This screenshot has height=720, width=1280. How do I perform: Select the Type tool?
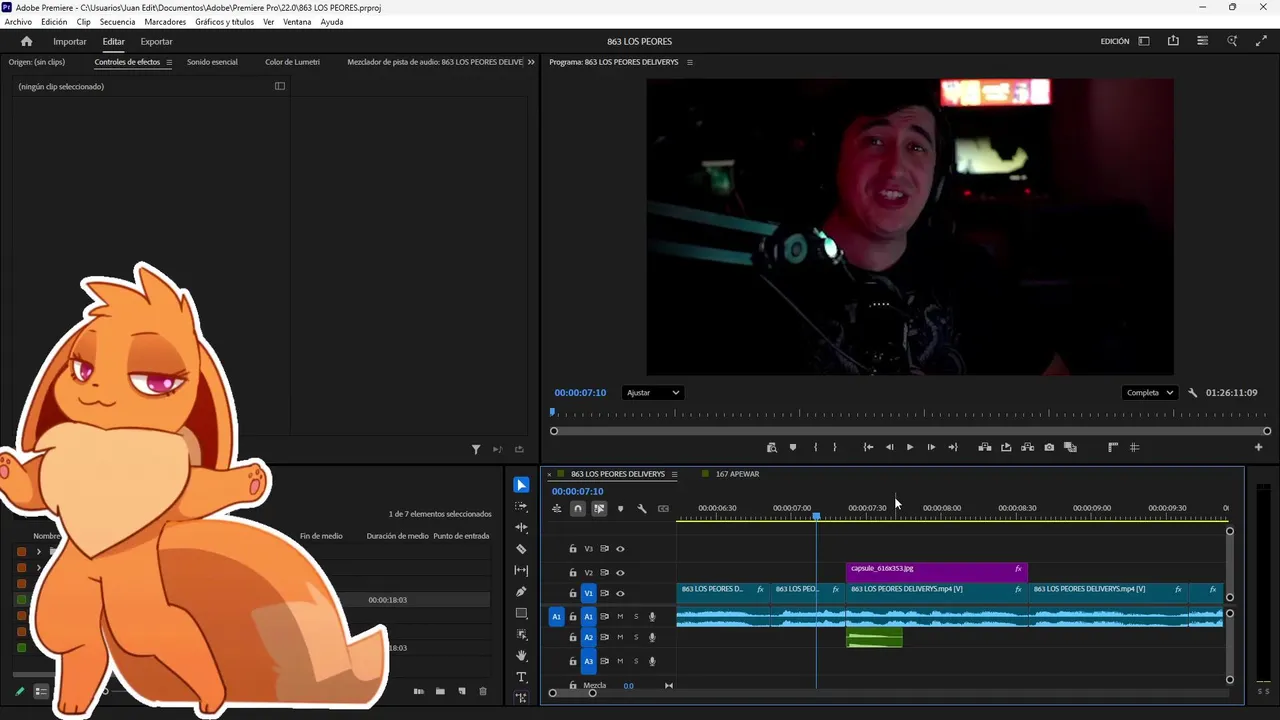tap(521, 677)
